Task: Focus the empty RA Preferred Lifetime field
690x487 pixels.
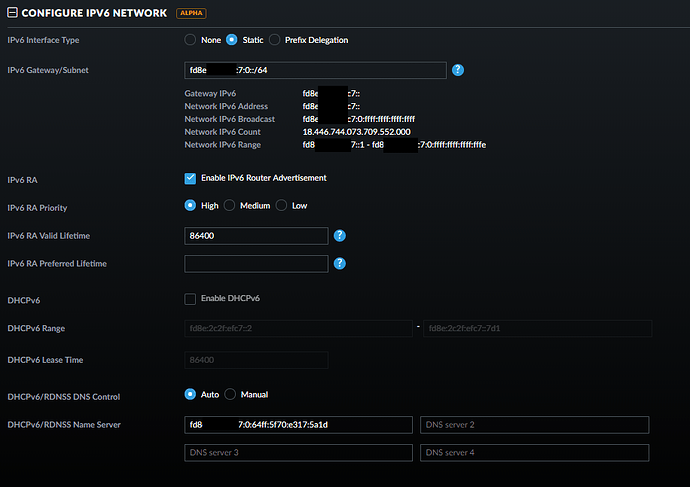Action: tap(256, 264)
